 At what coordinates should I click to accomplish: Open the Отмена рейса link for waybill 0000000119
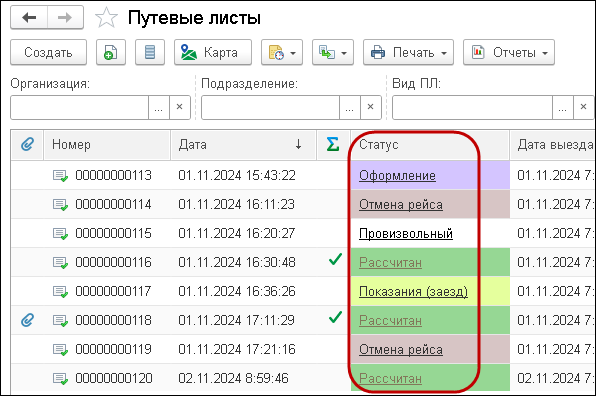click(401, 349)
